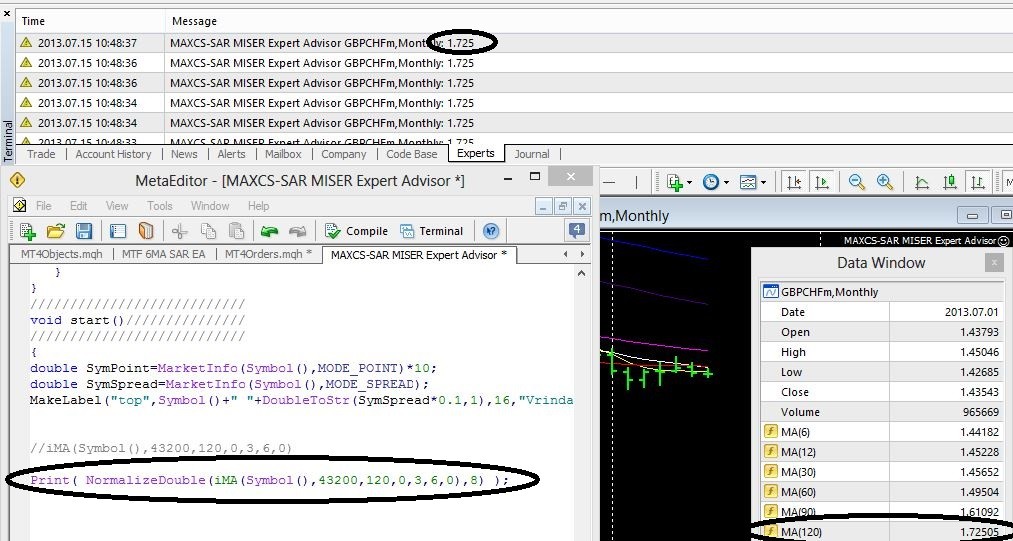Open the Company tab in Terminal
Screen dimensions: 1013x541
344,154
